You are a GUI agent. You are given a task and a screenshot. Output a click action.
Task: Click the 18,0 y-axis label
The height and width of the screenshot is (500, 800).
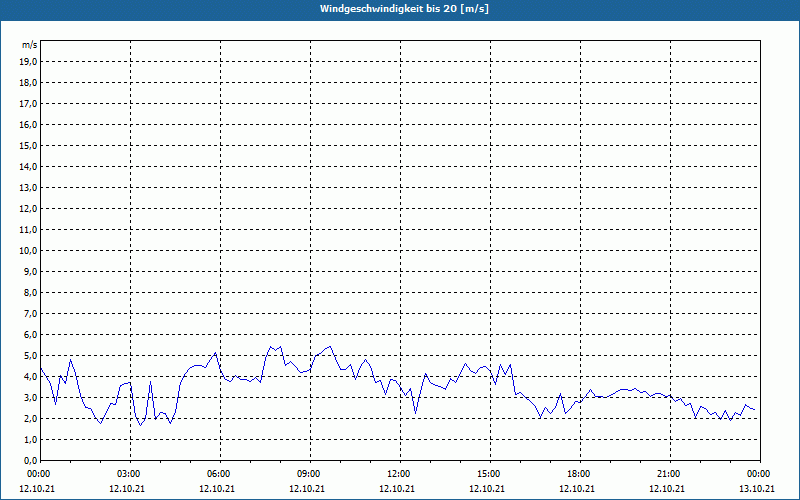point(29,83)
